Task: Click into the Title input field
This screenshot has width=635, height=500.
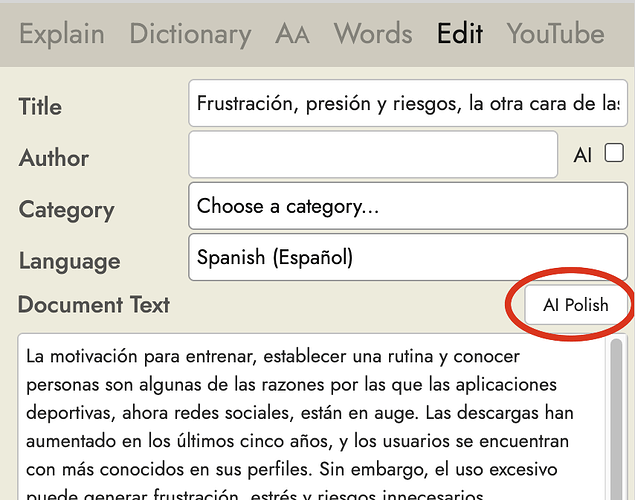Action: 408,103
